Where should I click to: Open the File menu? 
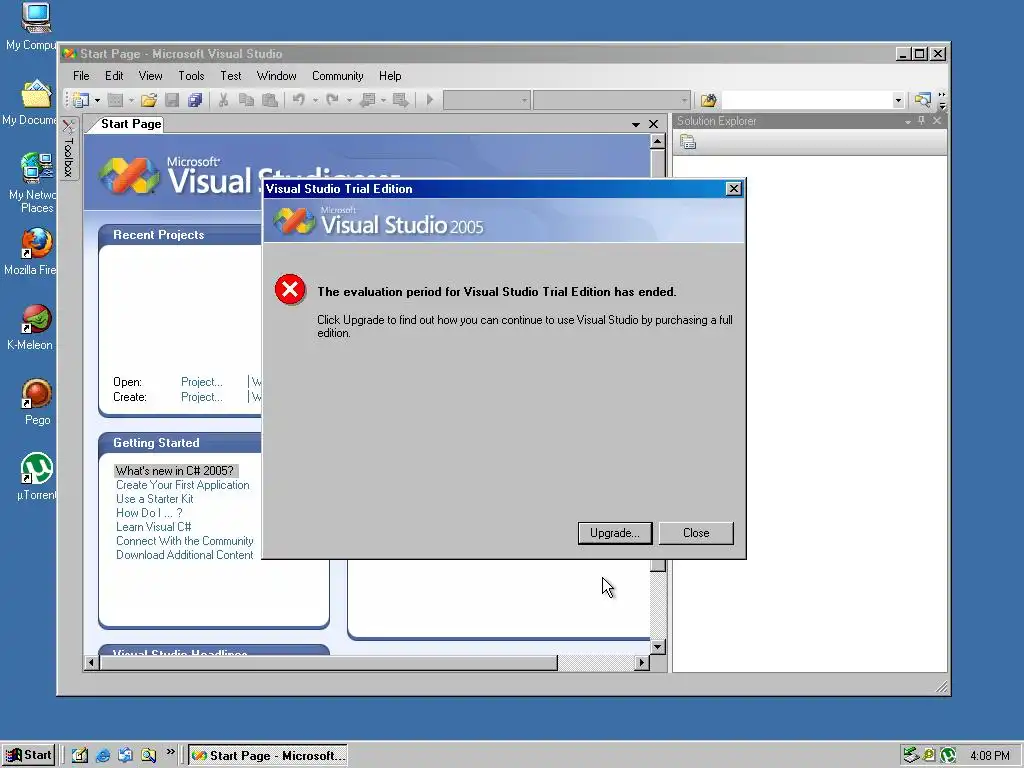click(x=81, y=76)
